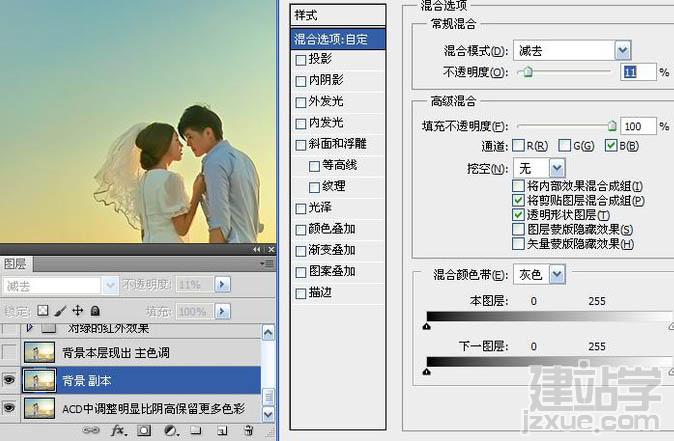Select the 背景本层现出 主色调 layer
This screenshot has height=441, width=674.
click(141, 352)
